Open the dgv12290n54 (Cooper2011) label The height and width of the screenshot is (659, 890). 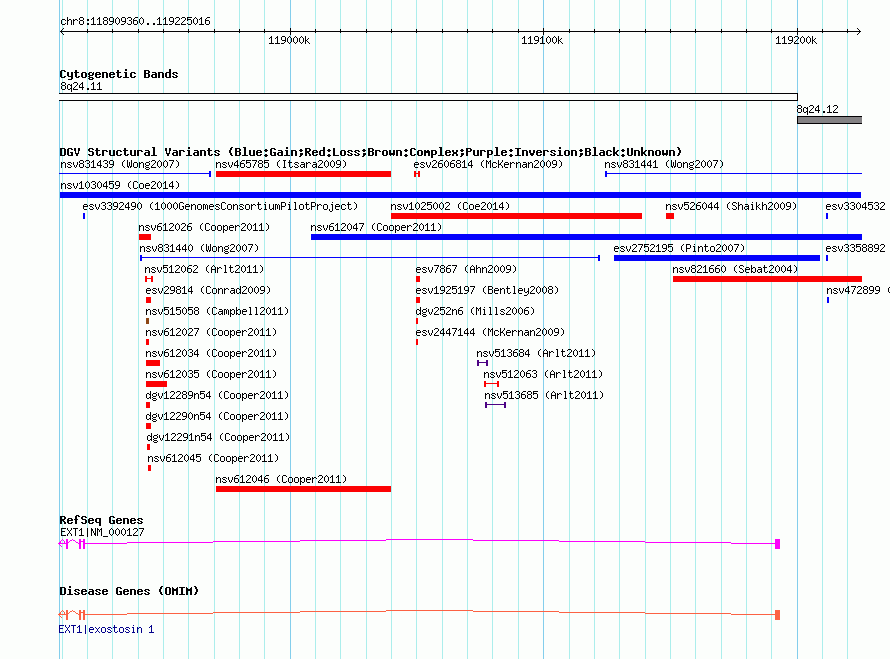217,416
